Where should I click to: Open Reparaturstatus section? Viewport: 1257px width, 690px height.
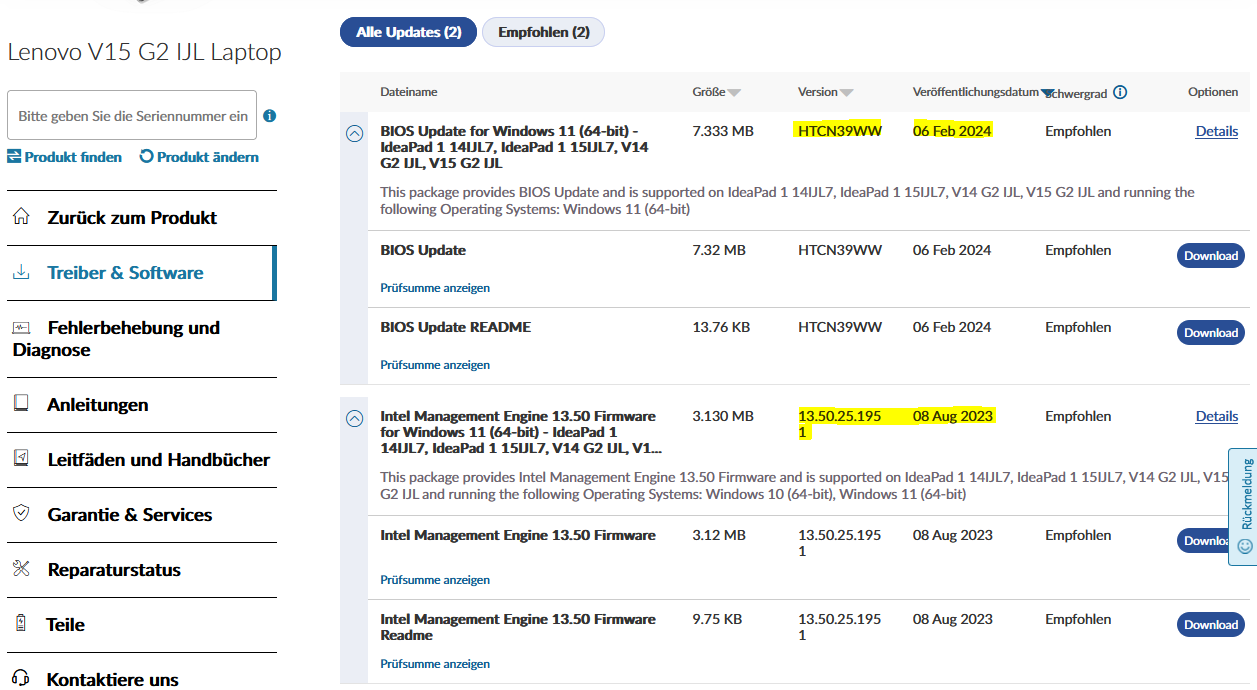point(114,569)
